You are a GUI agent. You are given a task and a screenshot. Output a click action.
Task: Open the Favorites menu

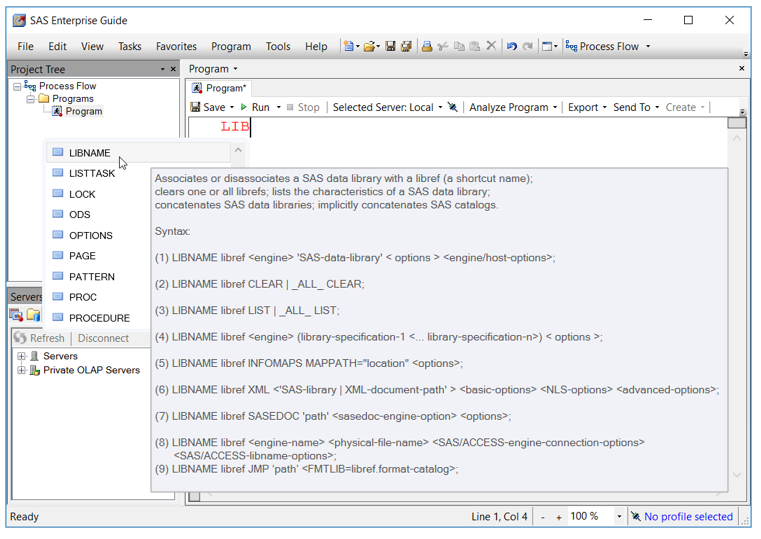176,47
